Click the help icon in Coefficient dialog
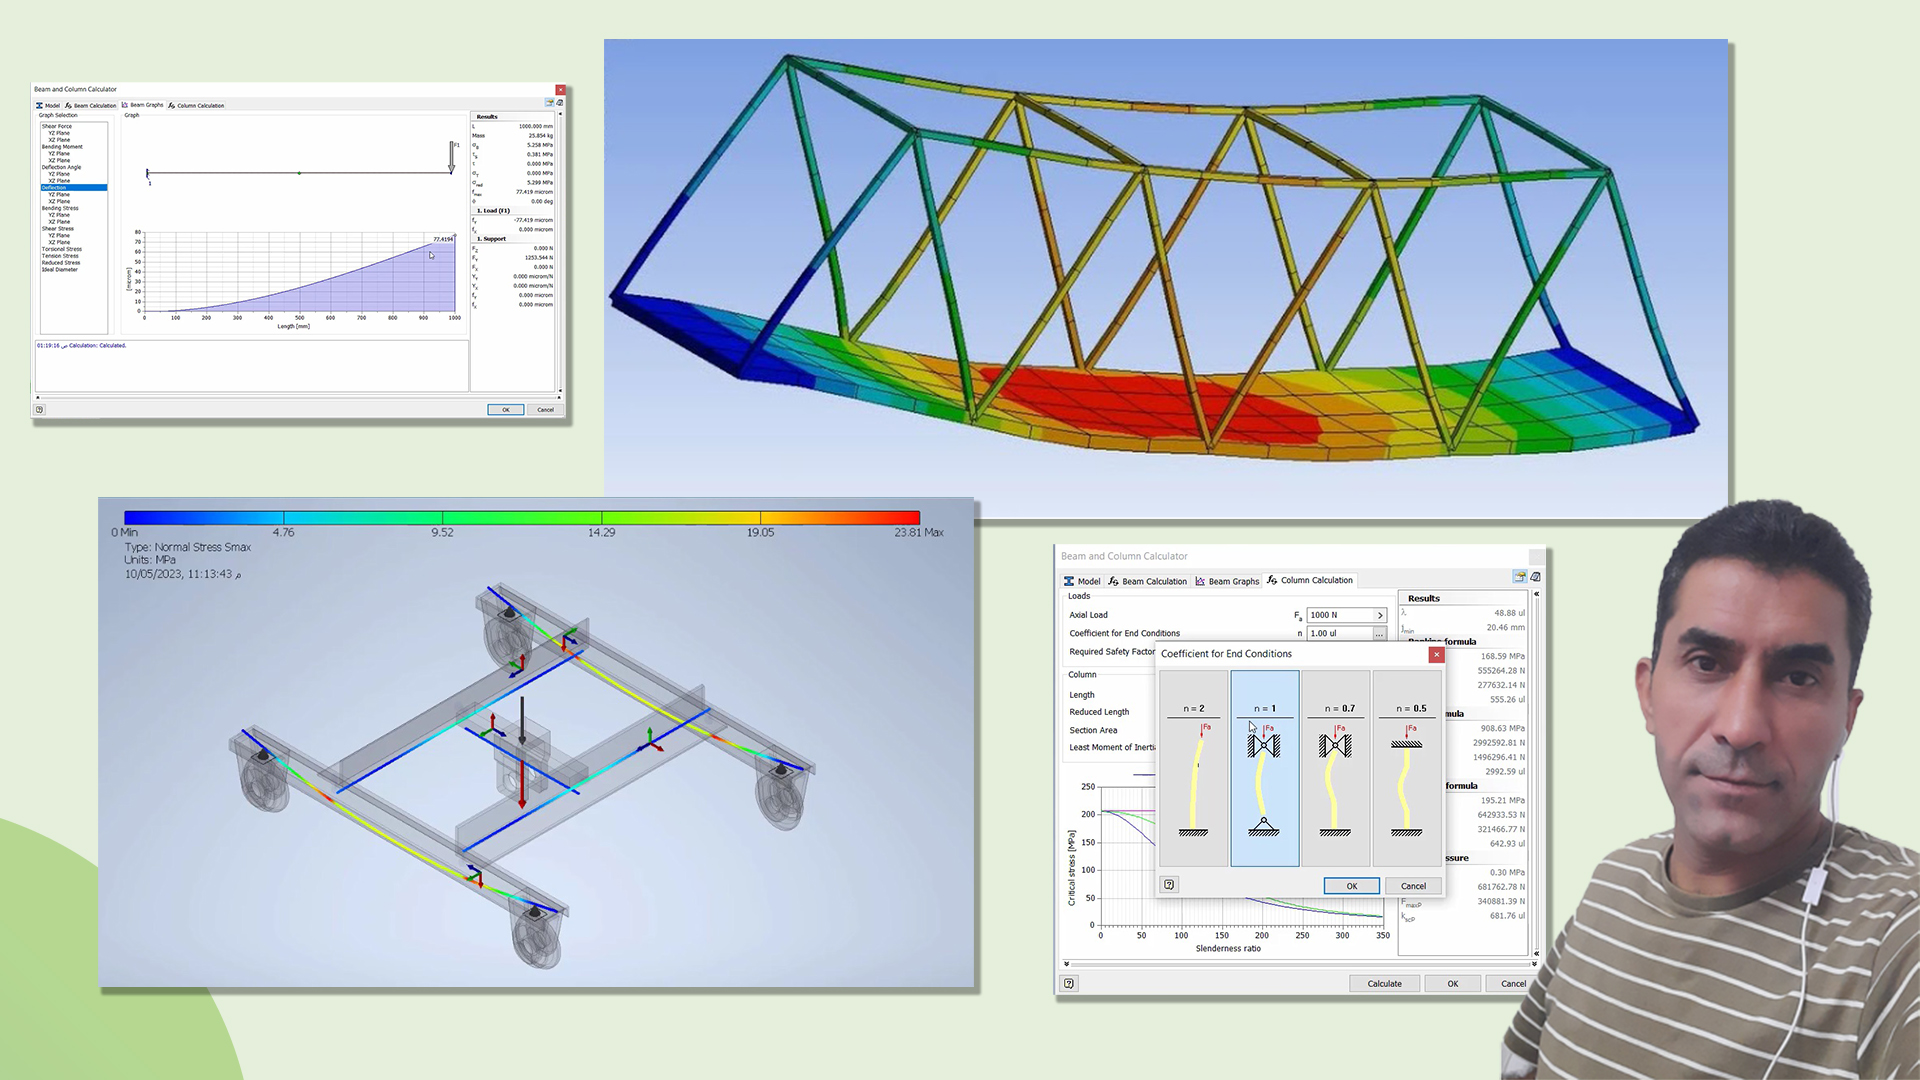This screenshot has width=1920, height=1080. [x=1169, y=885]
